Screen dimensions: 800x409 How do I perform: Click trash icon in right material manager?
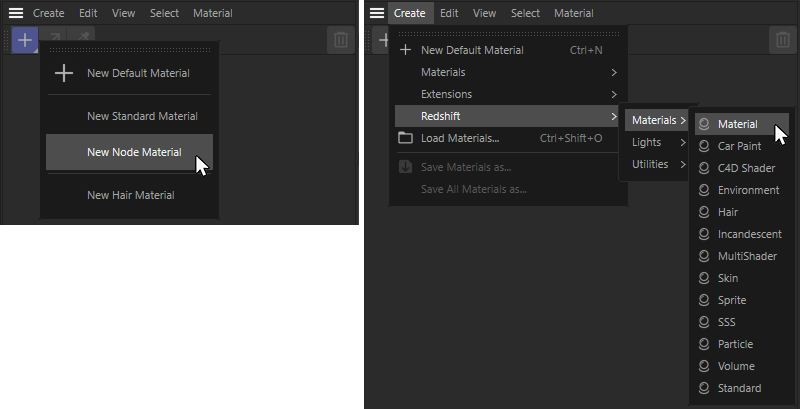783,40
